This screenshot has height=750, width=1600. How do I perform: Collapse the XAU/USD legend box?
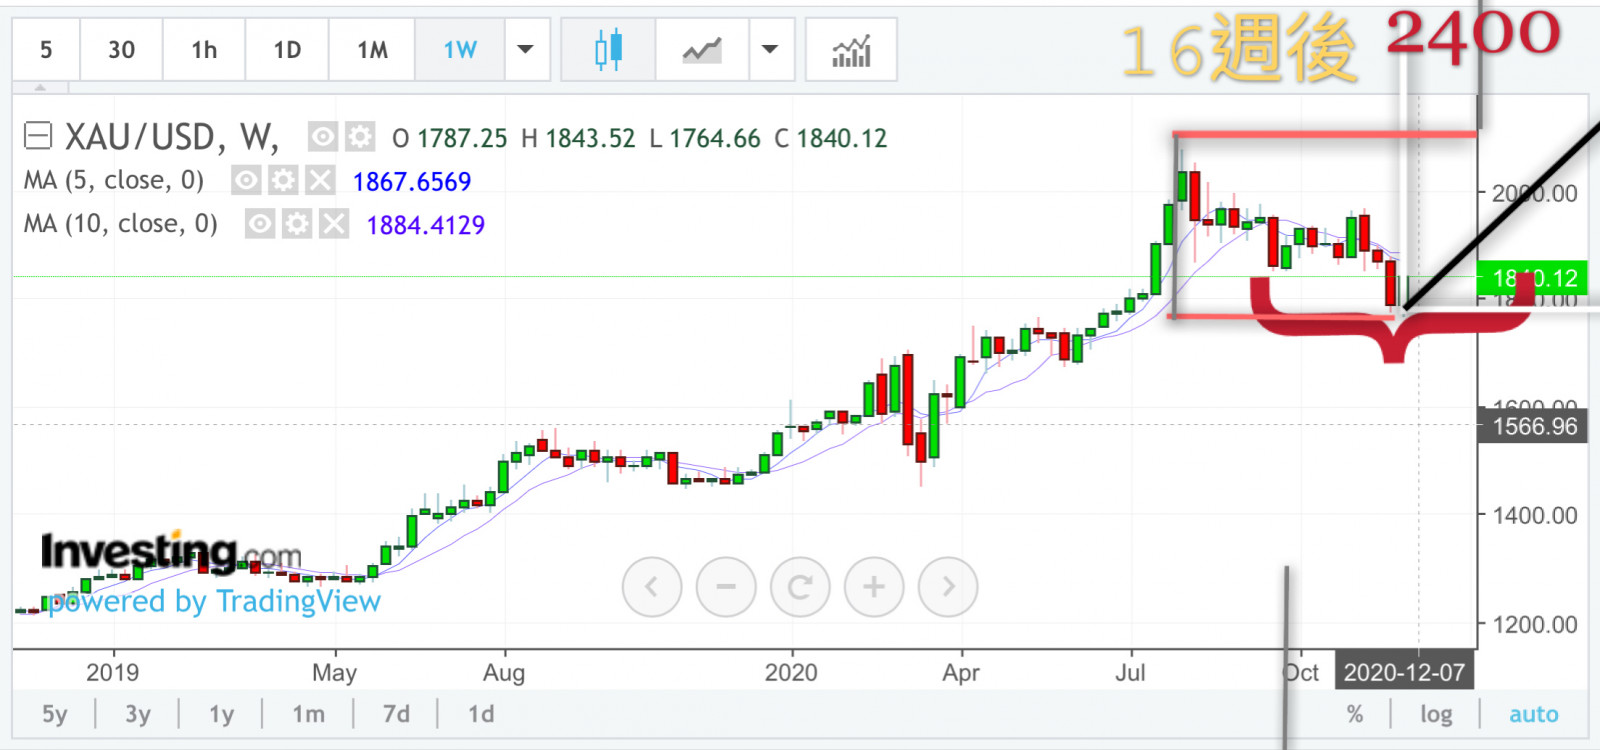pyautogui.click(x=38, y=136)
